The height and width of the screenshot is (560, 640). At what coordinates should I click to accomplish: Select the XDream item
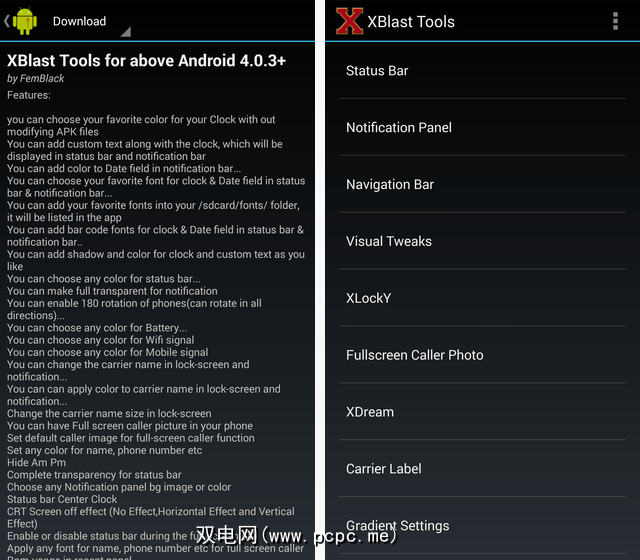[482, 411]
